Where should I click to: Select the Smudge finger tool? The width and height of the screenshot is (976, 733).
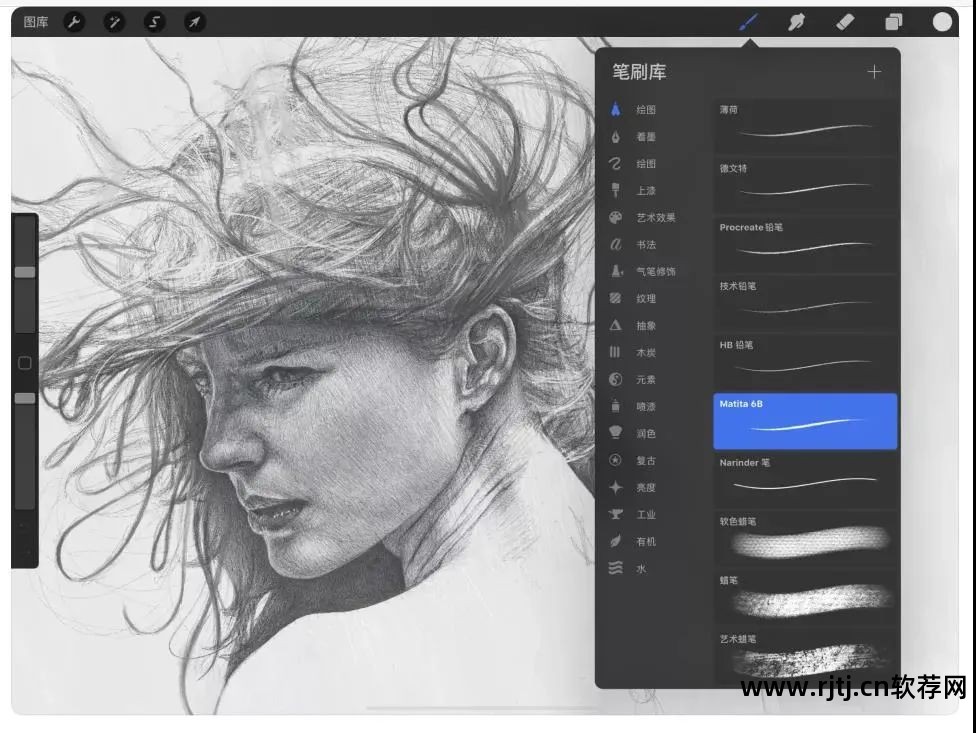(796, 21)
